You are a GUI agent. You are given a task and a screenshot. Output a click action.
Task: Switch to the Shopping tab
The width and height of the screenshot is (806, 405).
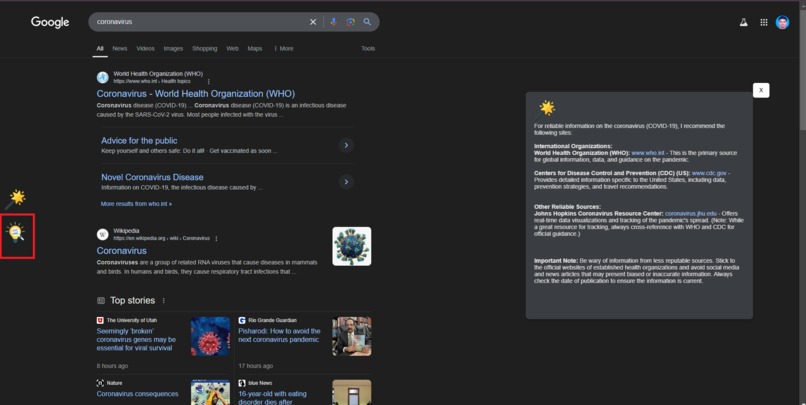click(x=205, y=48)
